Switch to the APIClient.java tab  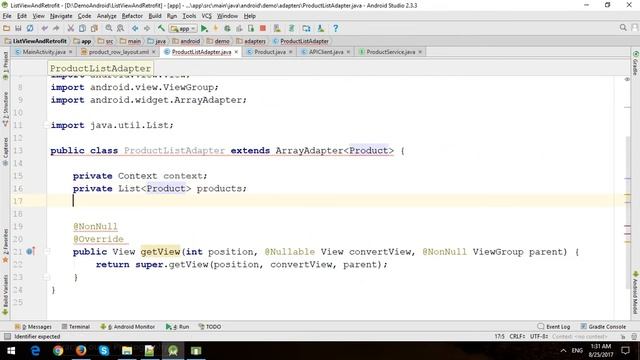coord(325,52)
